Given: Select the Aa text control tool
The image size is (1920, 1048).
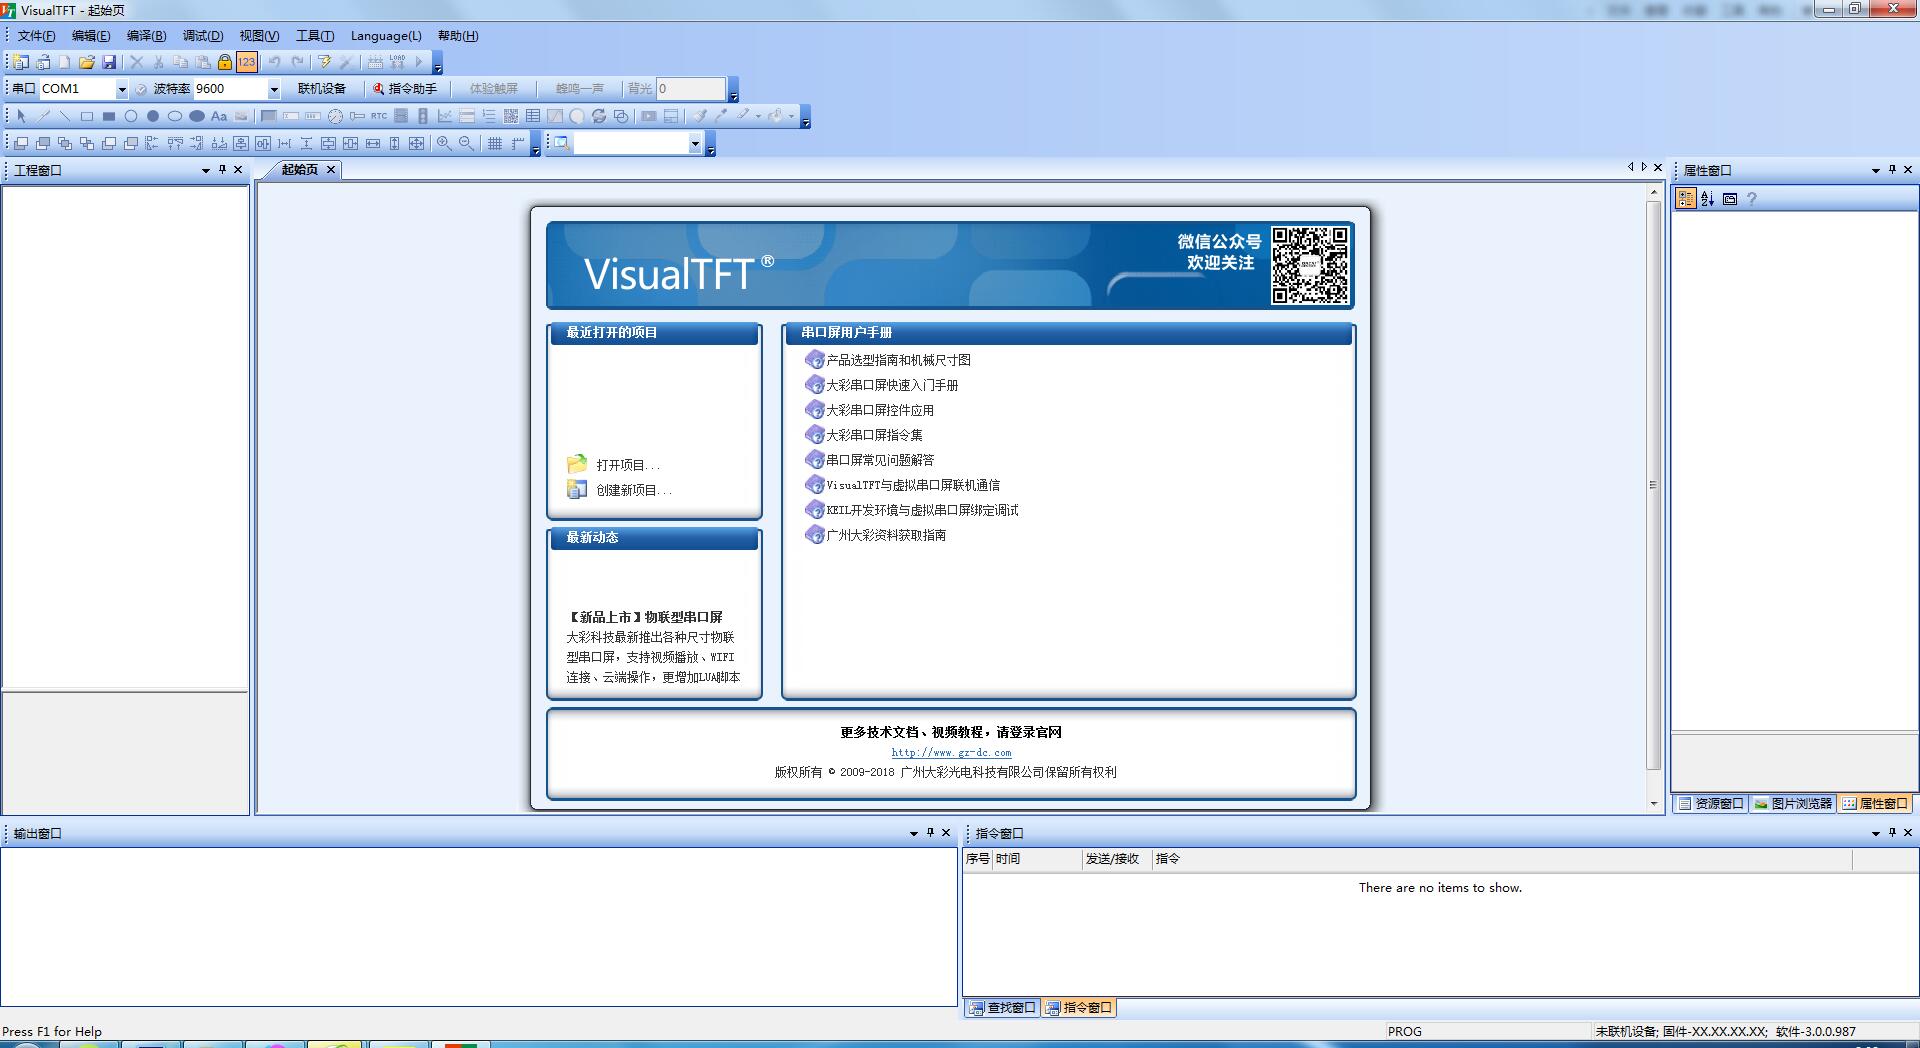Looking at the screenshot, I should click(217, 117).
